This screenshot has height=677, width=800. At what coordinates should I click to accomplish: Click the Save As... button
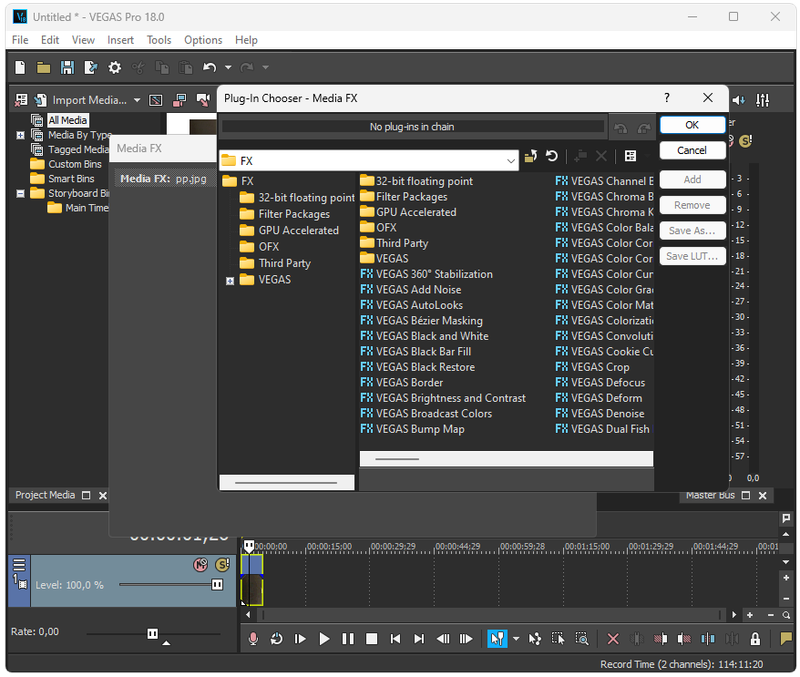click(692, 231)
